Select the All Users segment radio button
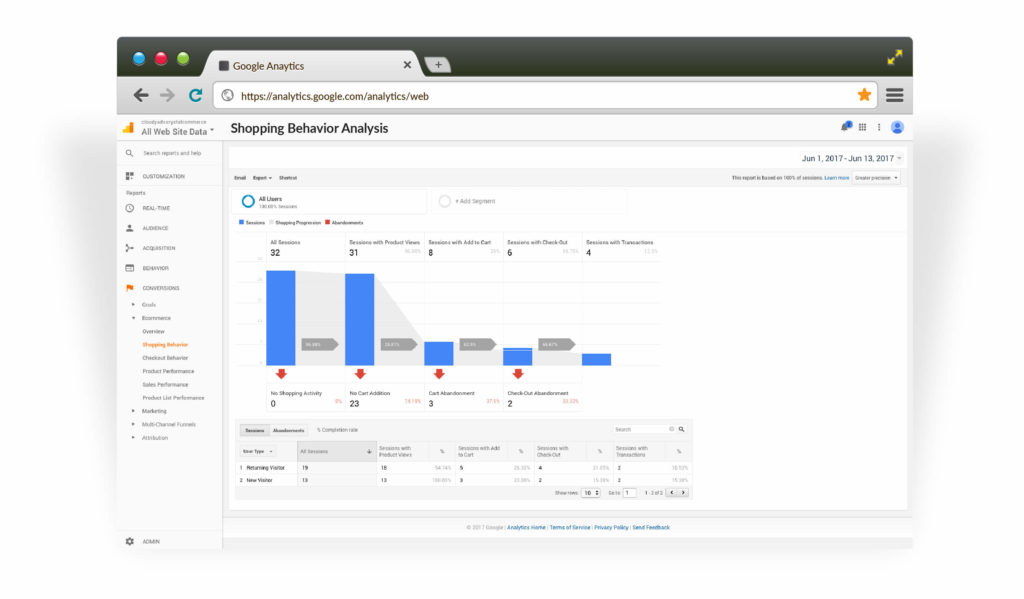This screenshot has height=599, width=1024. click(249, 200)
